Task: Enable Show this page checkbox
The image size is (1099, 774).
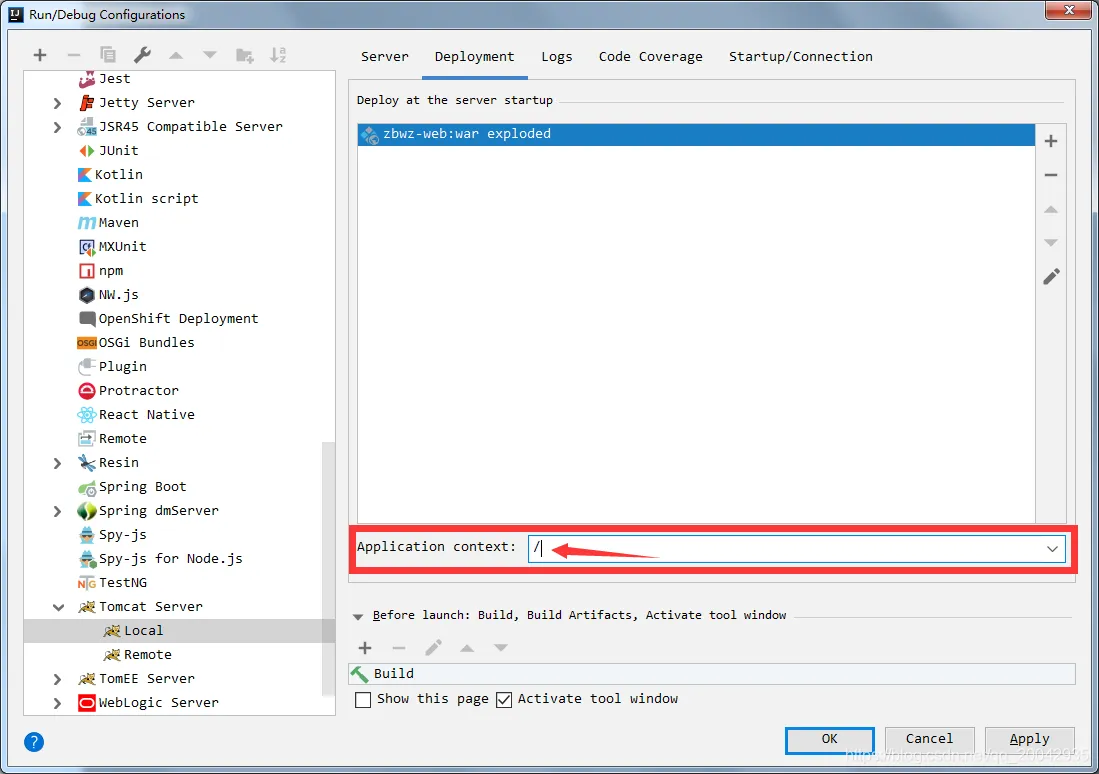Action: click(x=363, y=700)
